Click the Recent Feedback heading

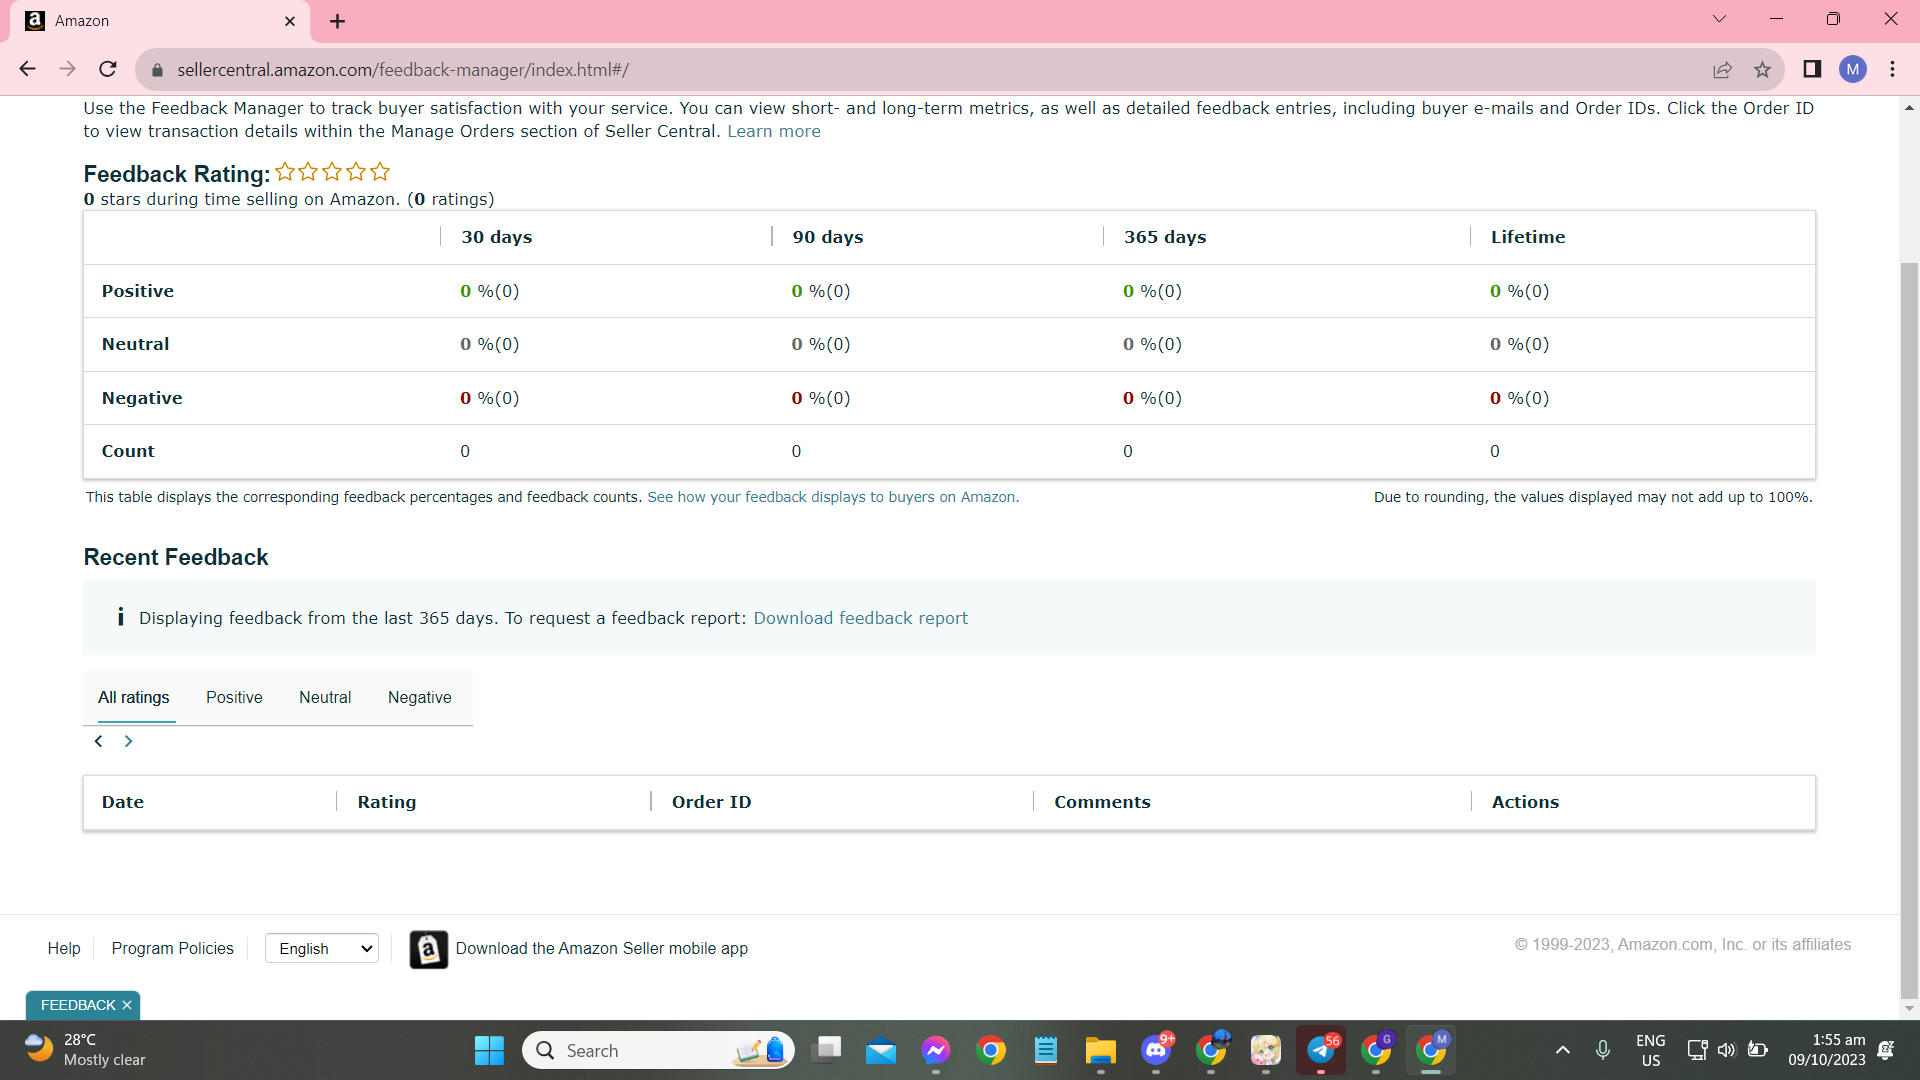point(176,557)
